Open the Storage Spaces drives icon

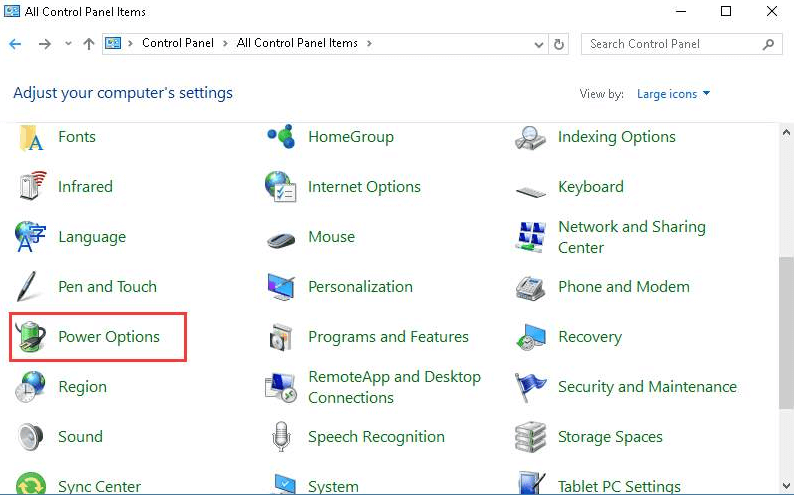(x=530, y=437)
